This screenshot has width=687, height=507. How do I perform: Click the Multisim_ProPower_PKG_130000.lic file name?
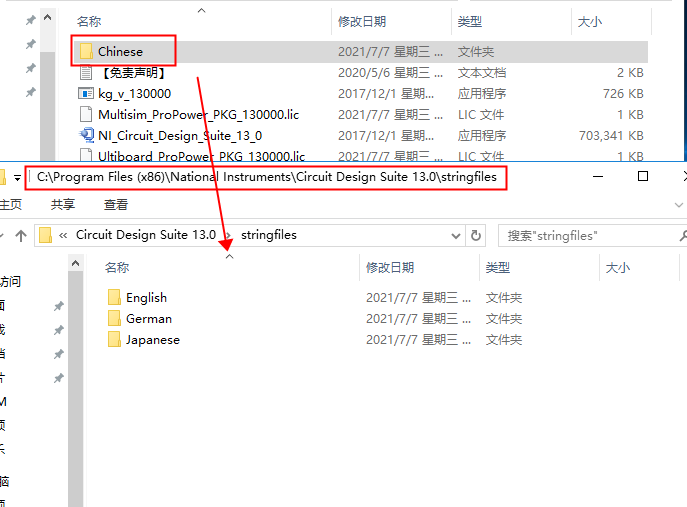[198, 114]
